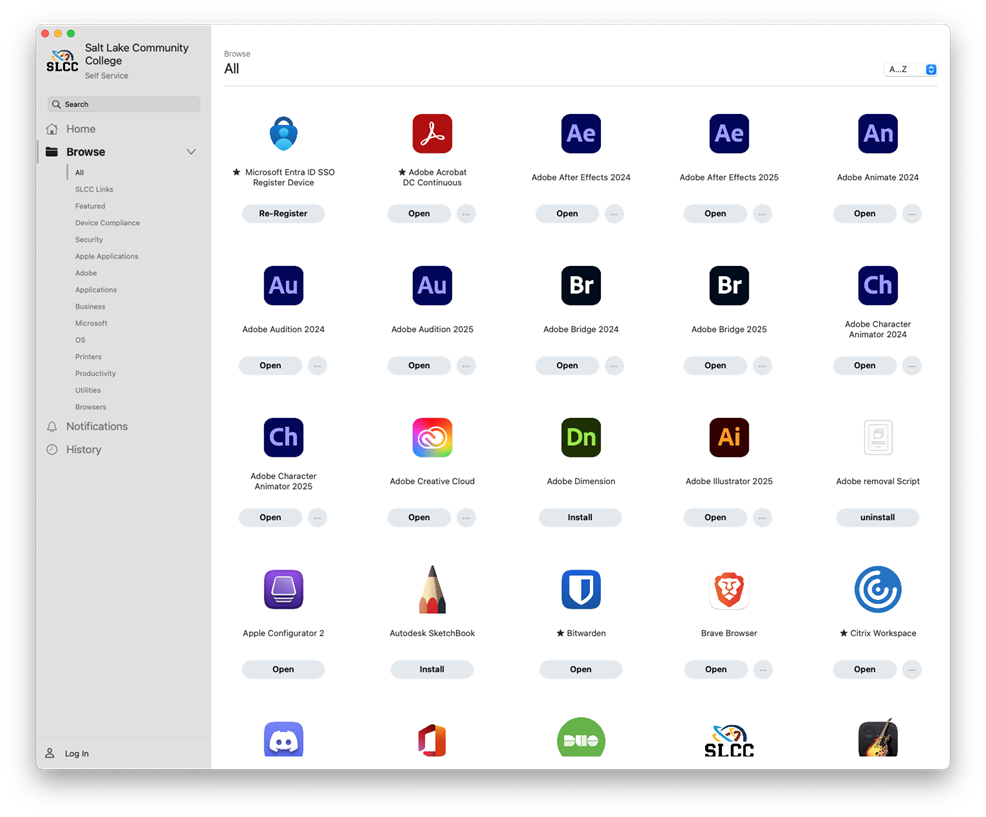
Task: Open the Notifications section in sidebar
Action: [97, 426]
